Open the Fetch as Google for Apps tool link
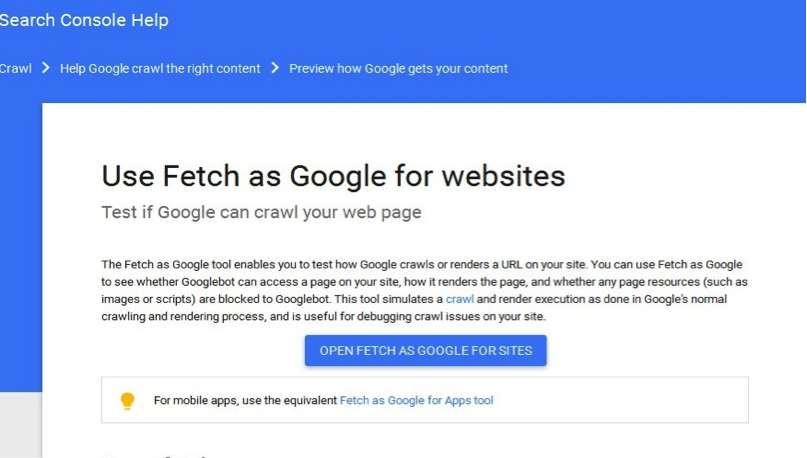The width and height of the screenshot is (807, 458). [416, 400]
